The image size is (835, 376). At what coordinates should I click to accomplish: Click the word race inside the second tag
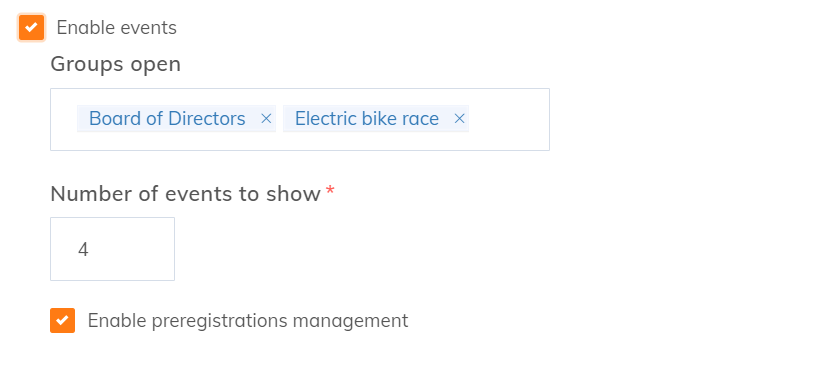(421, 119)
